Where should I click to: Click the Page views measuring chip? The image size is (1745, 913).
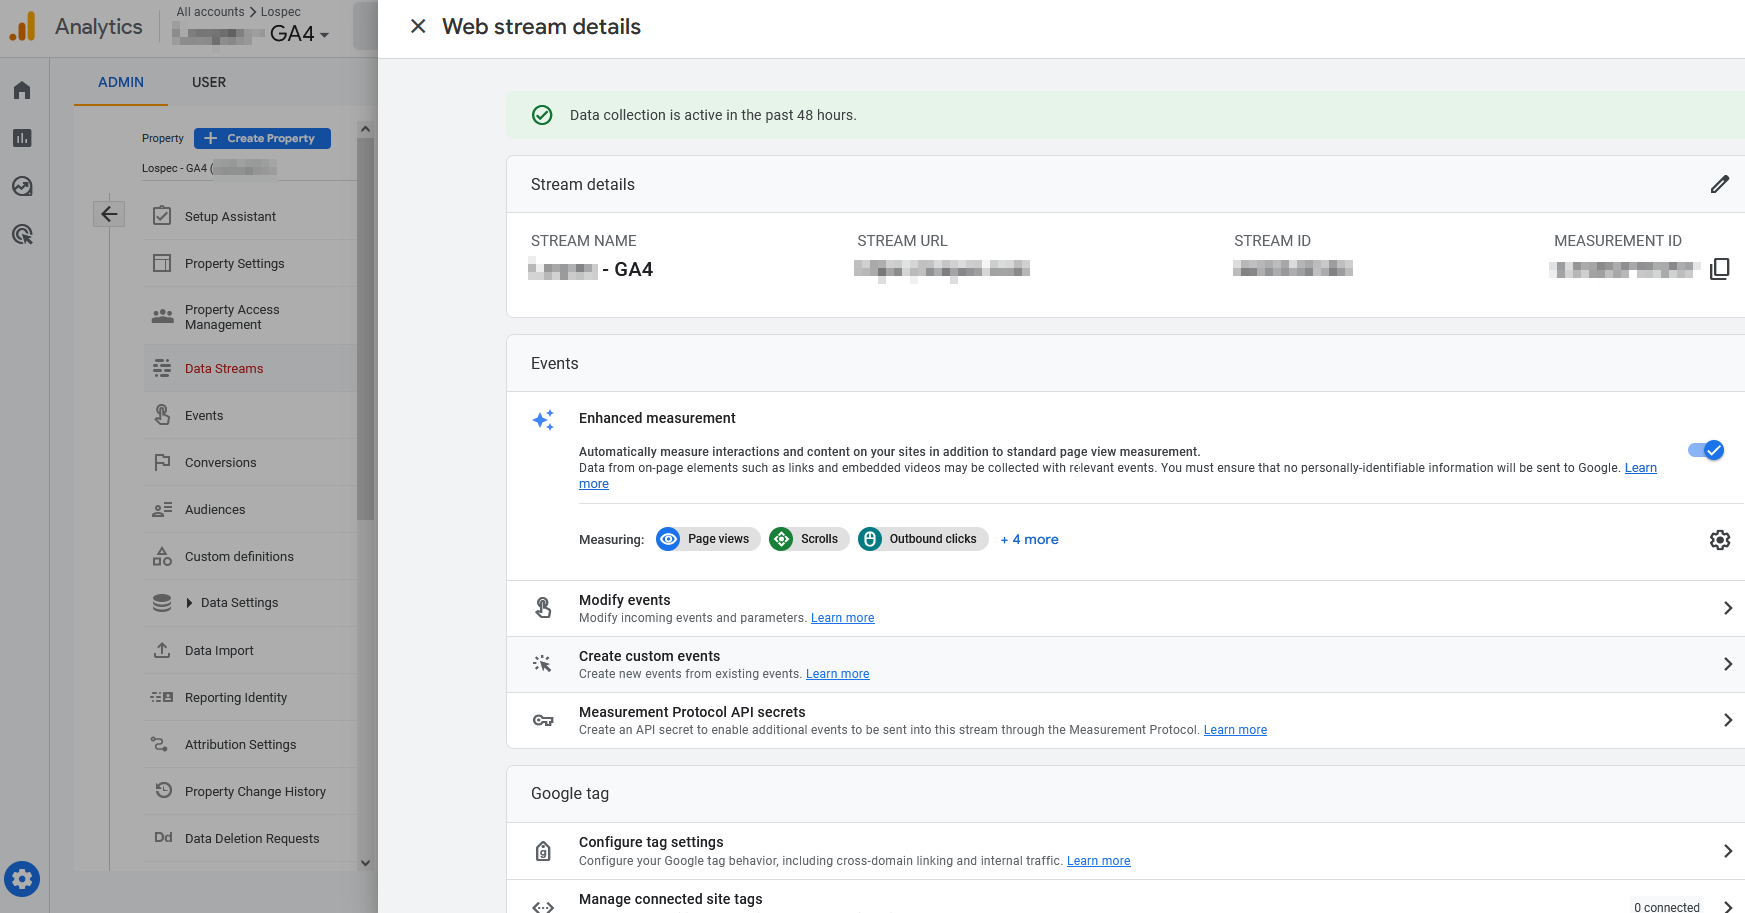click(708, 539)
